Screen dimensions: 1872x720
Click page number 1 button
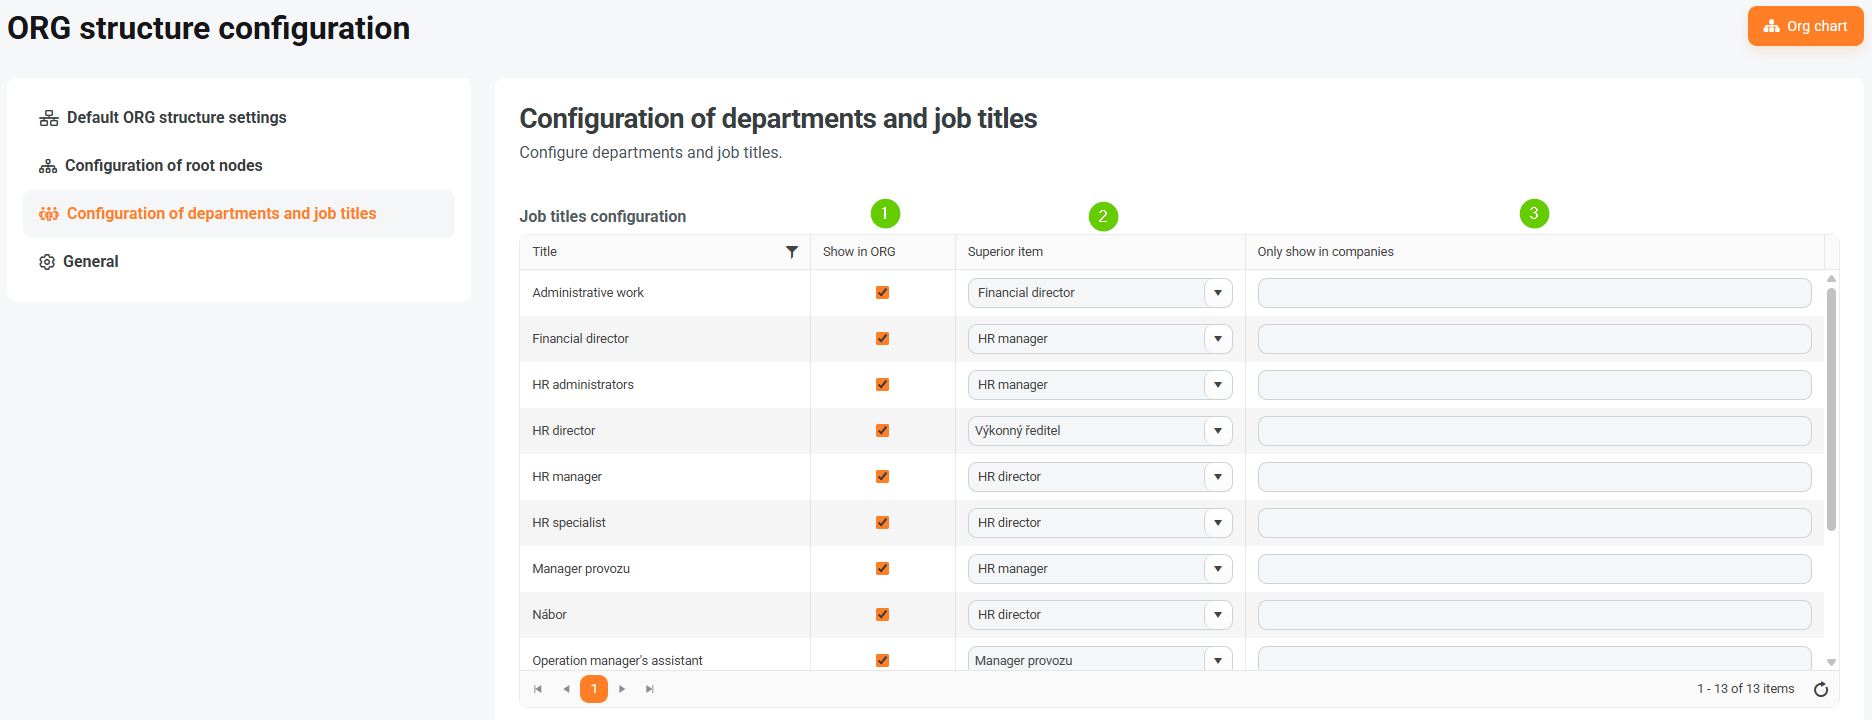pyautogui.click(x=594, y=689)
